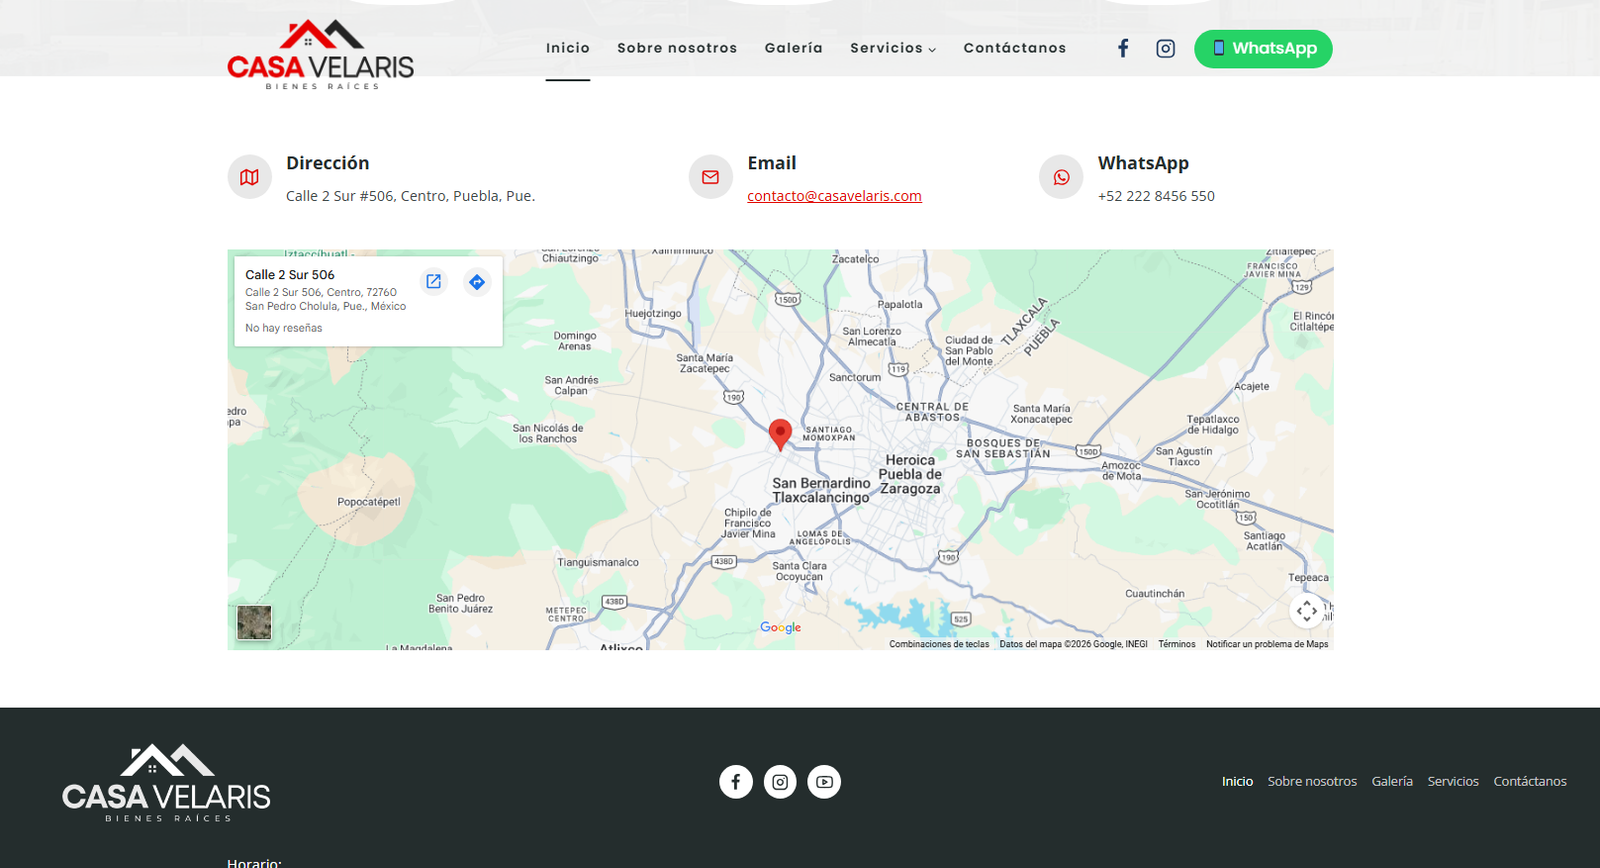Expand the Servicios dropdown menu
1600x868 pixels.
[893, 48]
